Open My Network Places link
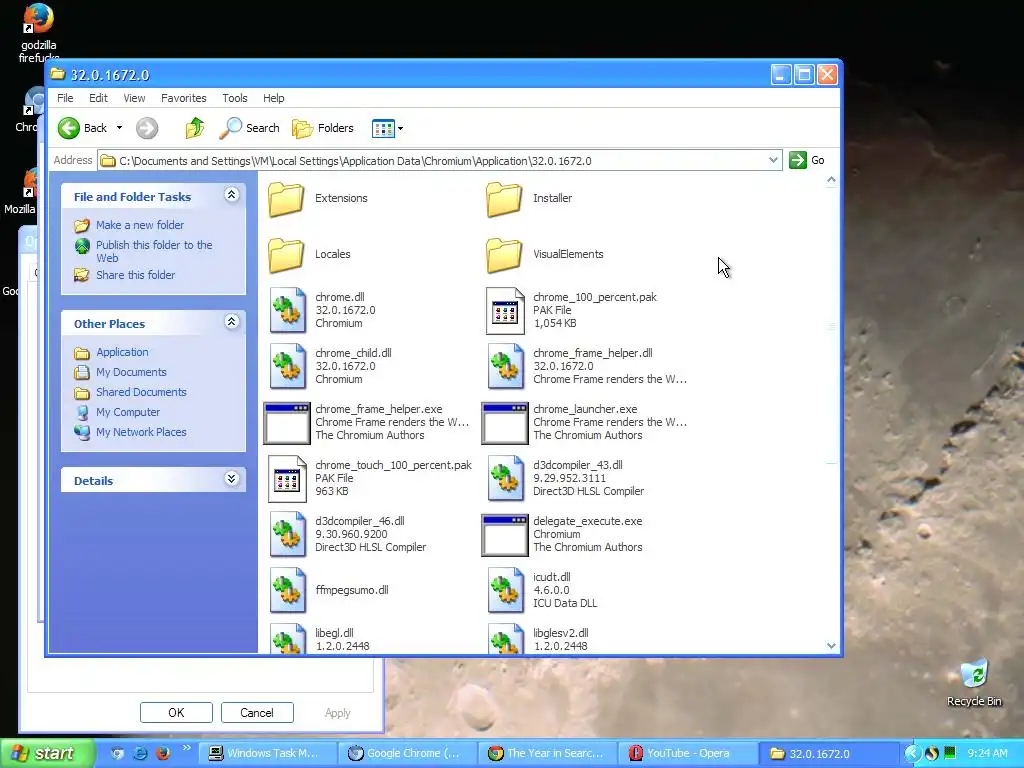The height and width of the screenshot is (768, 1024). tap(141, 432)
